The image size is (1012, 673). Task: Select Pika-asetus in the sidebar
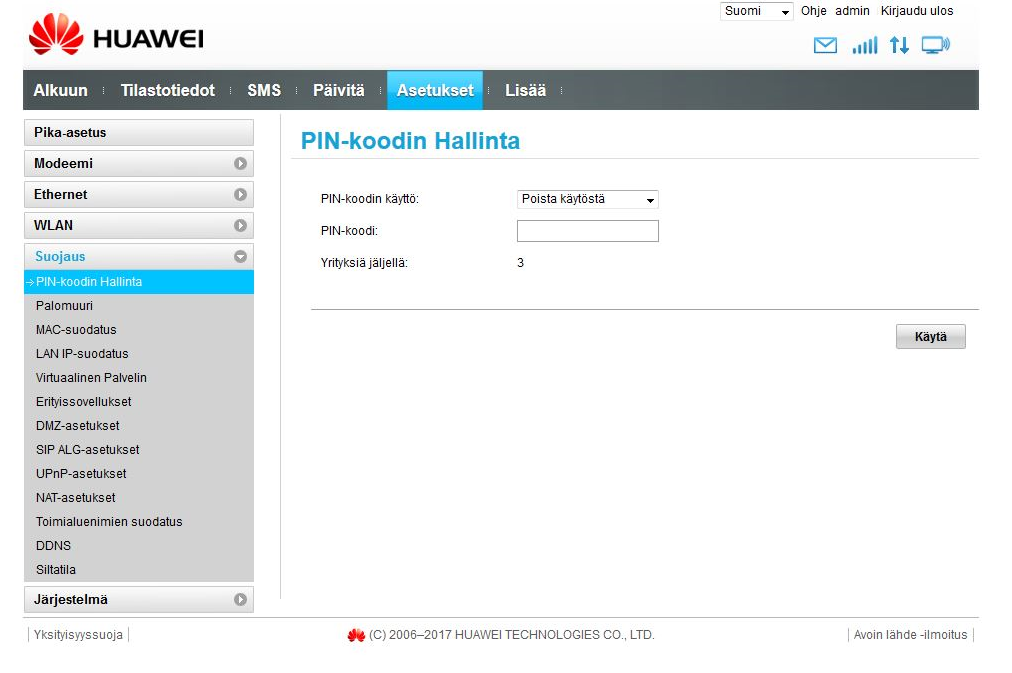138,133
